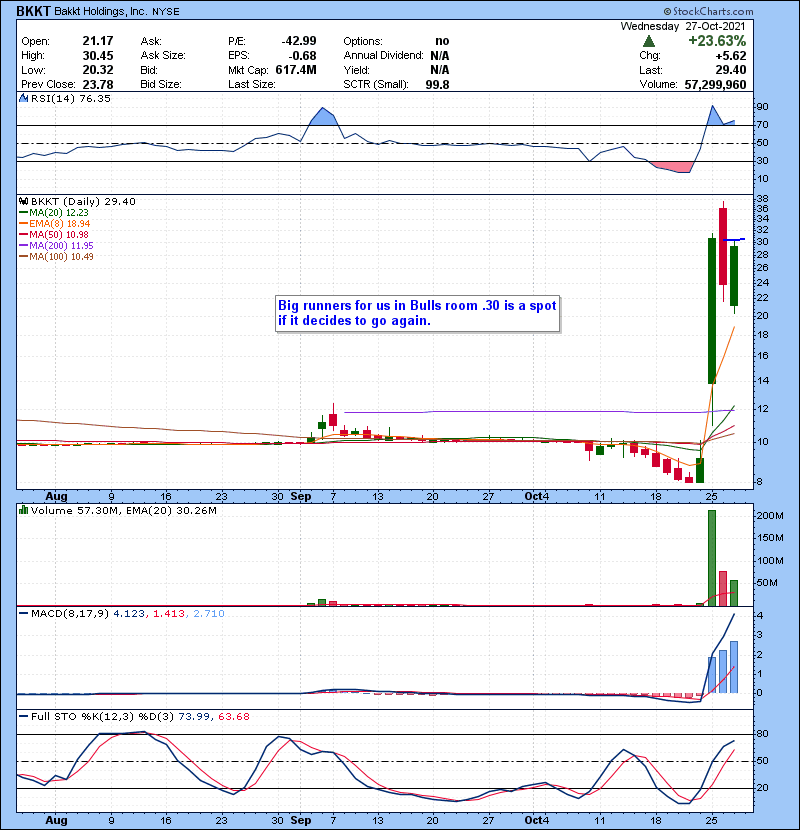Click the Mkt Cap value 617.4M

pos(296,70)
